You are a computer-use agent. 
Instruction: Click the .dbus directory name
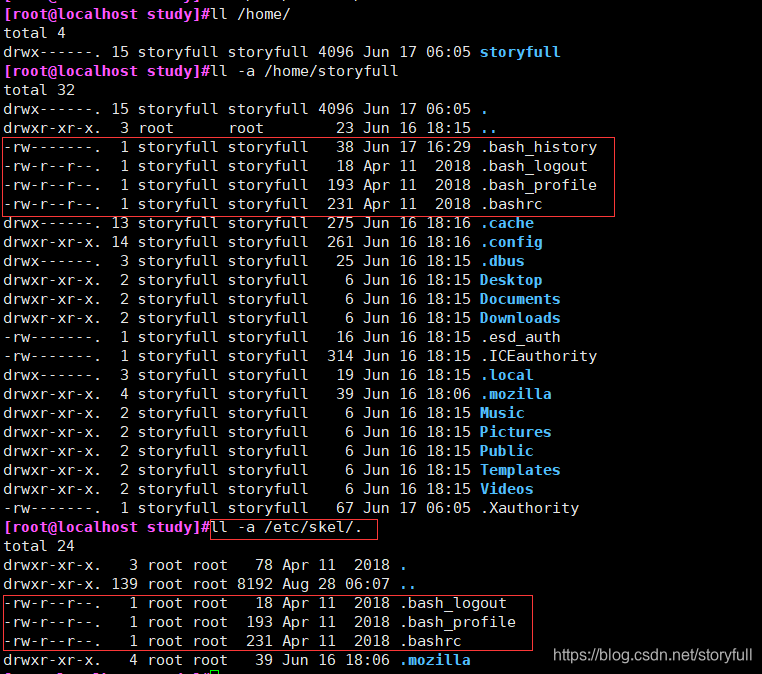pyautogui.click(x=502, y=261)
